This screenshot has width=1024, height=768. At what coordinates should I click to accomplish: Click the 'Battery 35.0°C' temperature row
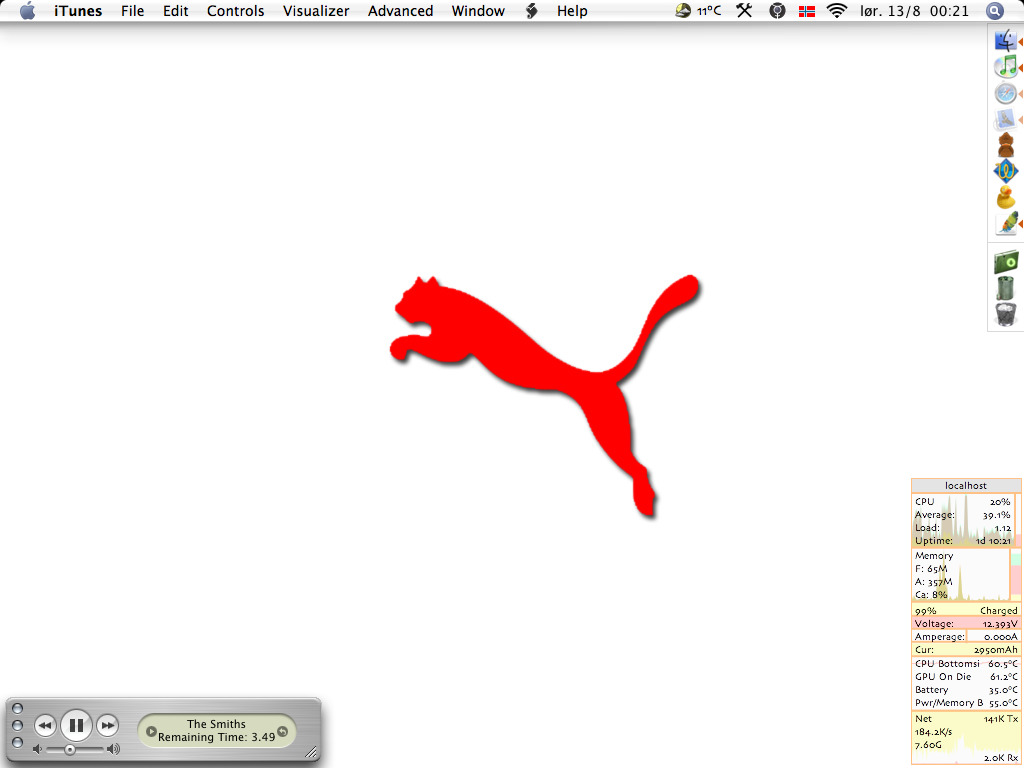[966, 690]
